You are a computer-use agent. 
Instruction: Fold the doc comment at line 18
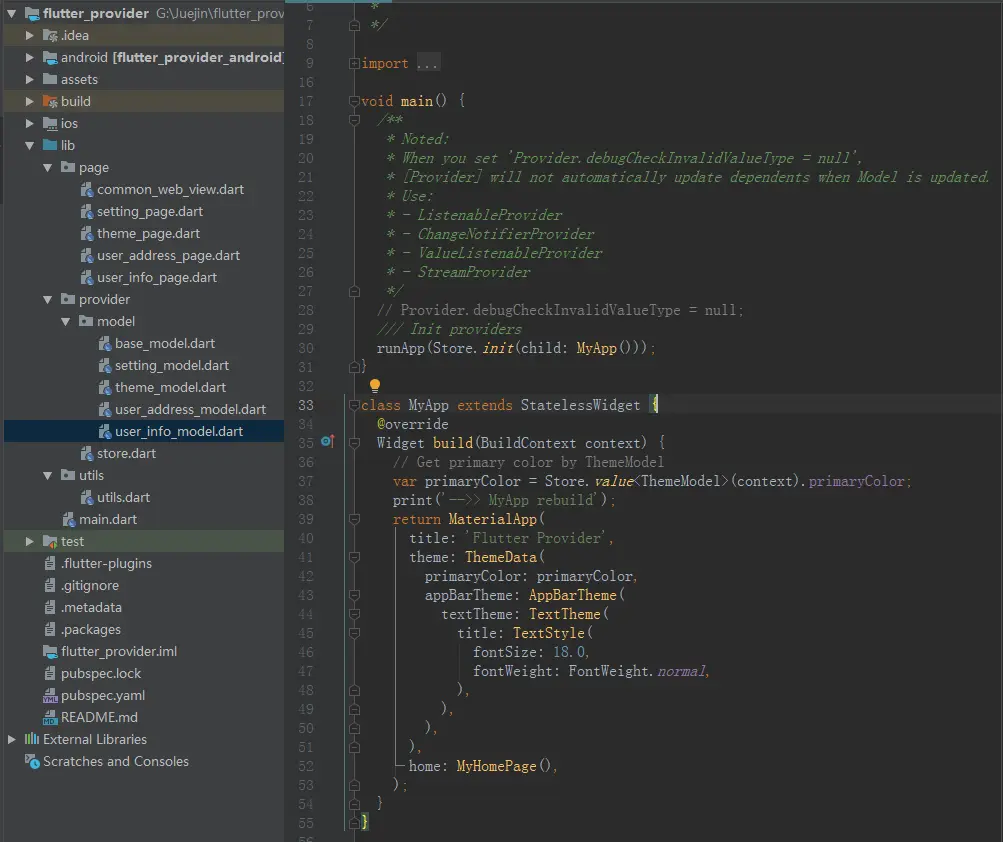(x=354, y=120)
